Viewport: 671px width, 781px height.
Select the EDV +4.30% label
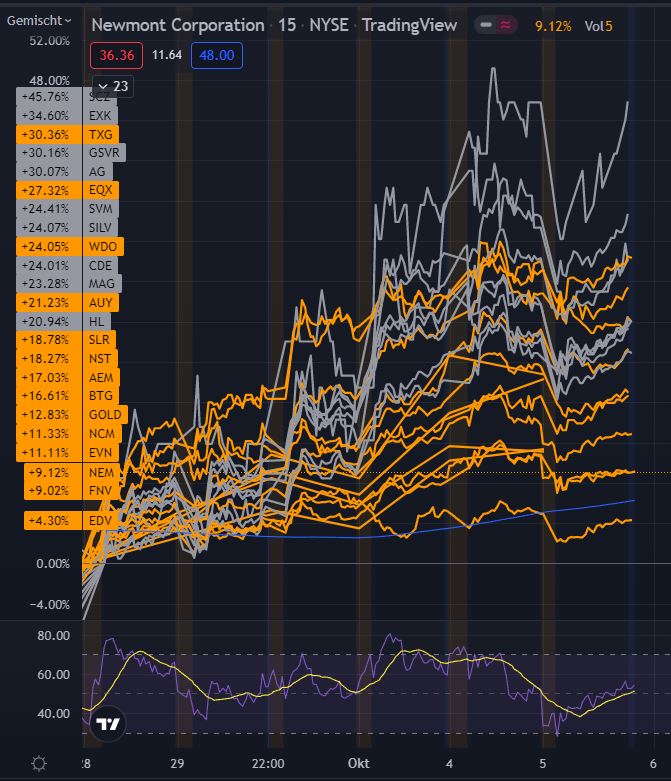click(x=71, y=521)
